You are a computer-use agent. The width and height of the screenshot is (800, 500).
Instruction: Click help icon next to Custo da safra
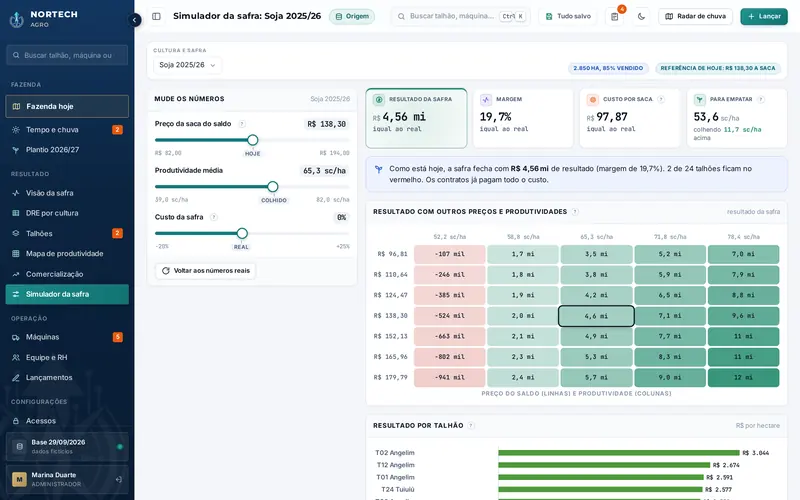coord(214,217)
